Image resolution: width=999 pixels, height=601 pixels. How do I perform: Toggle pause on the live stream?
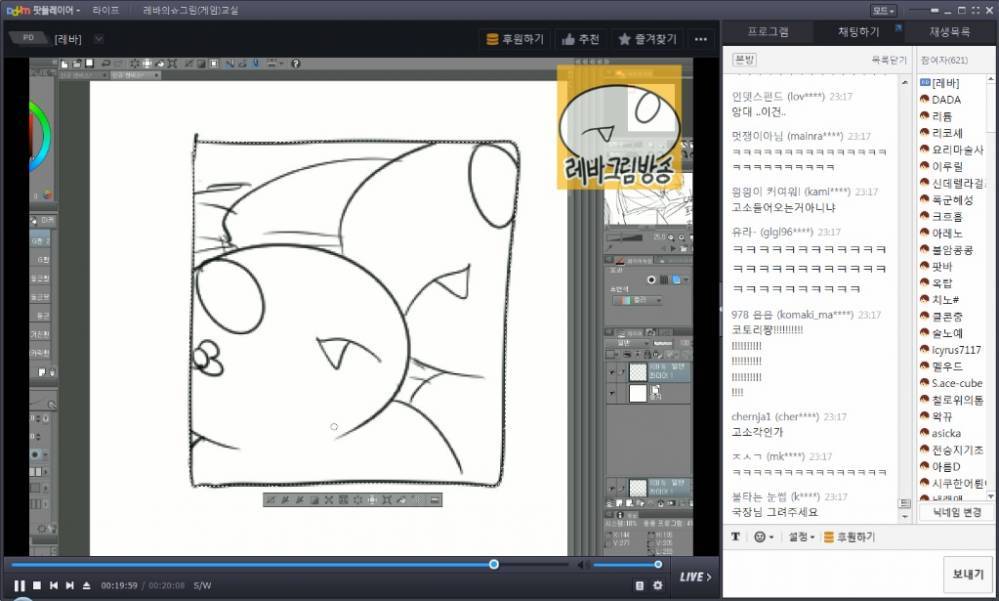pyautogui.click(x=20, y=586)
